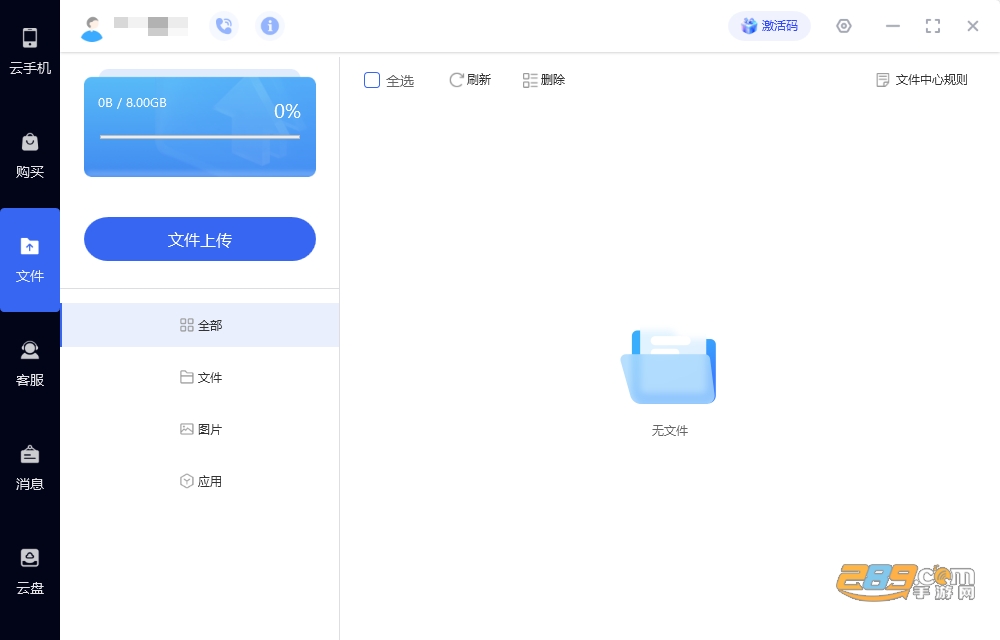Select the 文件 category in file list
1000x640 pixels.
[x=200, y=377]
